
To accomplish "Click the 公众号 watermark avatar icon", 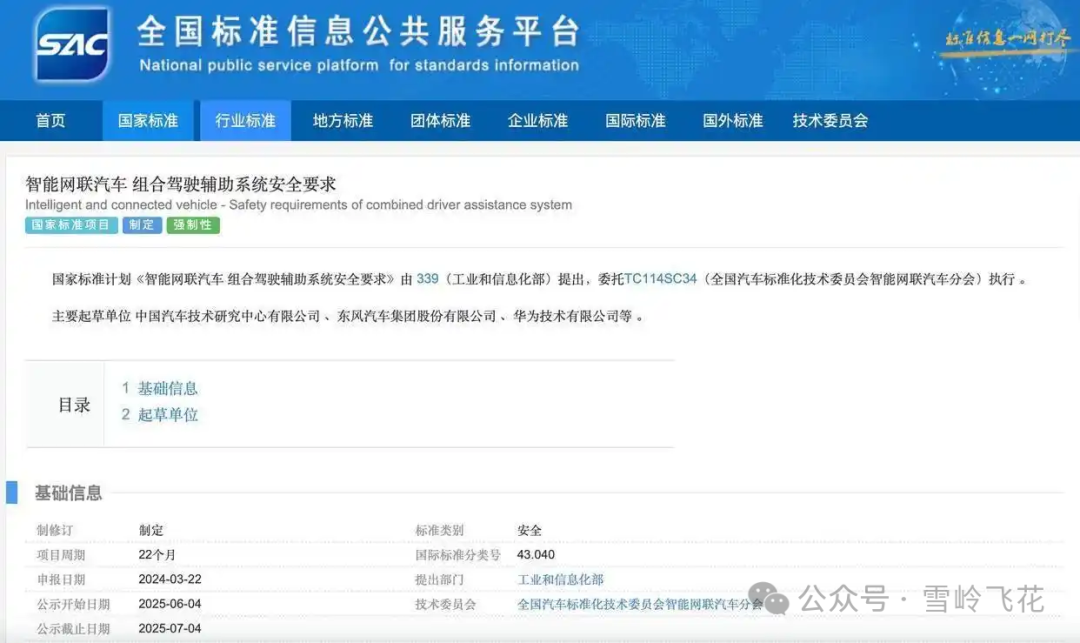I will click(x=769, y=598).
